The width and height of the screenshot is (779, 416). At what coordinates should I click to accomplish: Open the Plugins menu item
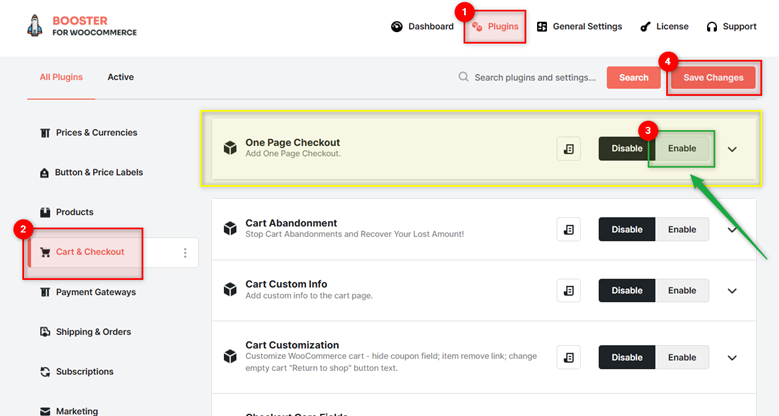tap(495, 26)
